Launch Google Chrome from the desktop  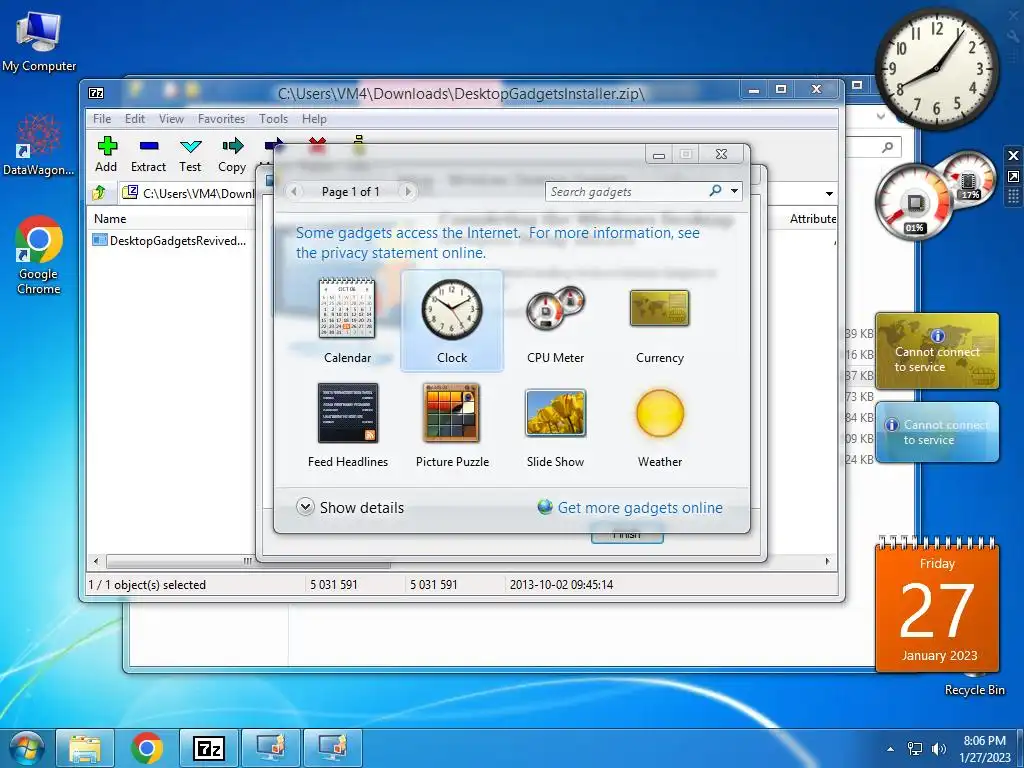click(x=39, y=255)
